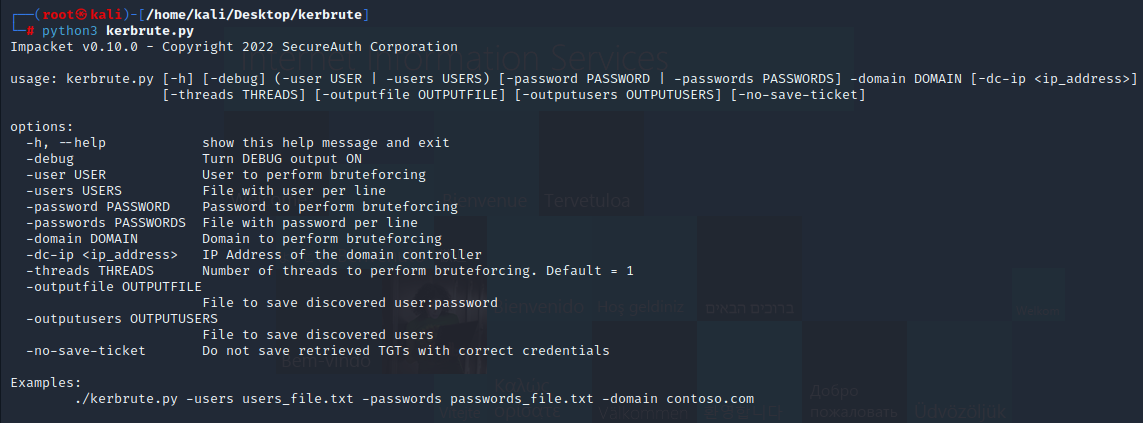Click the -outputfile OUTPUTFILE option
Image resolution: width=1143 pixels, height=423 pixels.
click(x=114, y=287)
